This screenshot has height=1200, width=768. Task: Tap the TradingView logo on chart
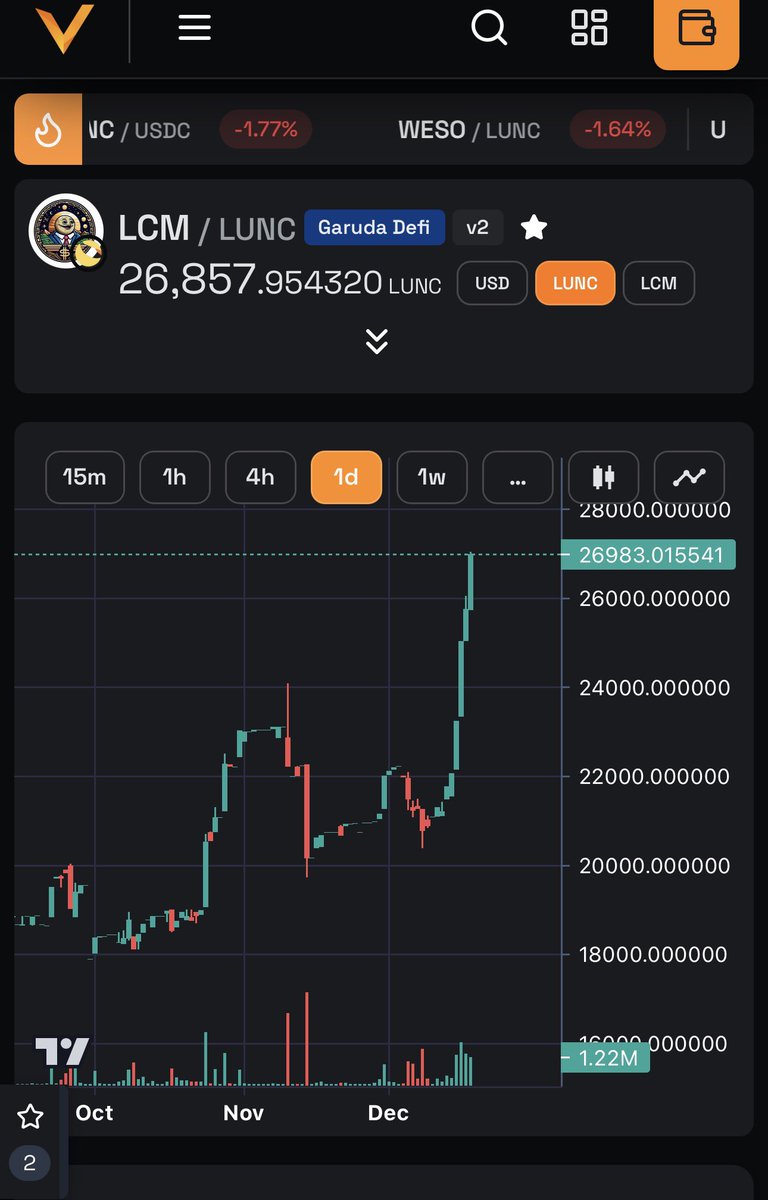62,1052
